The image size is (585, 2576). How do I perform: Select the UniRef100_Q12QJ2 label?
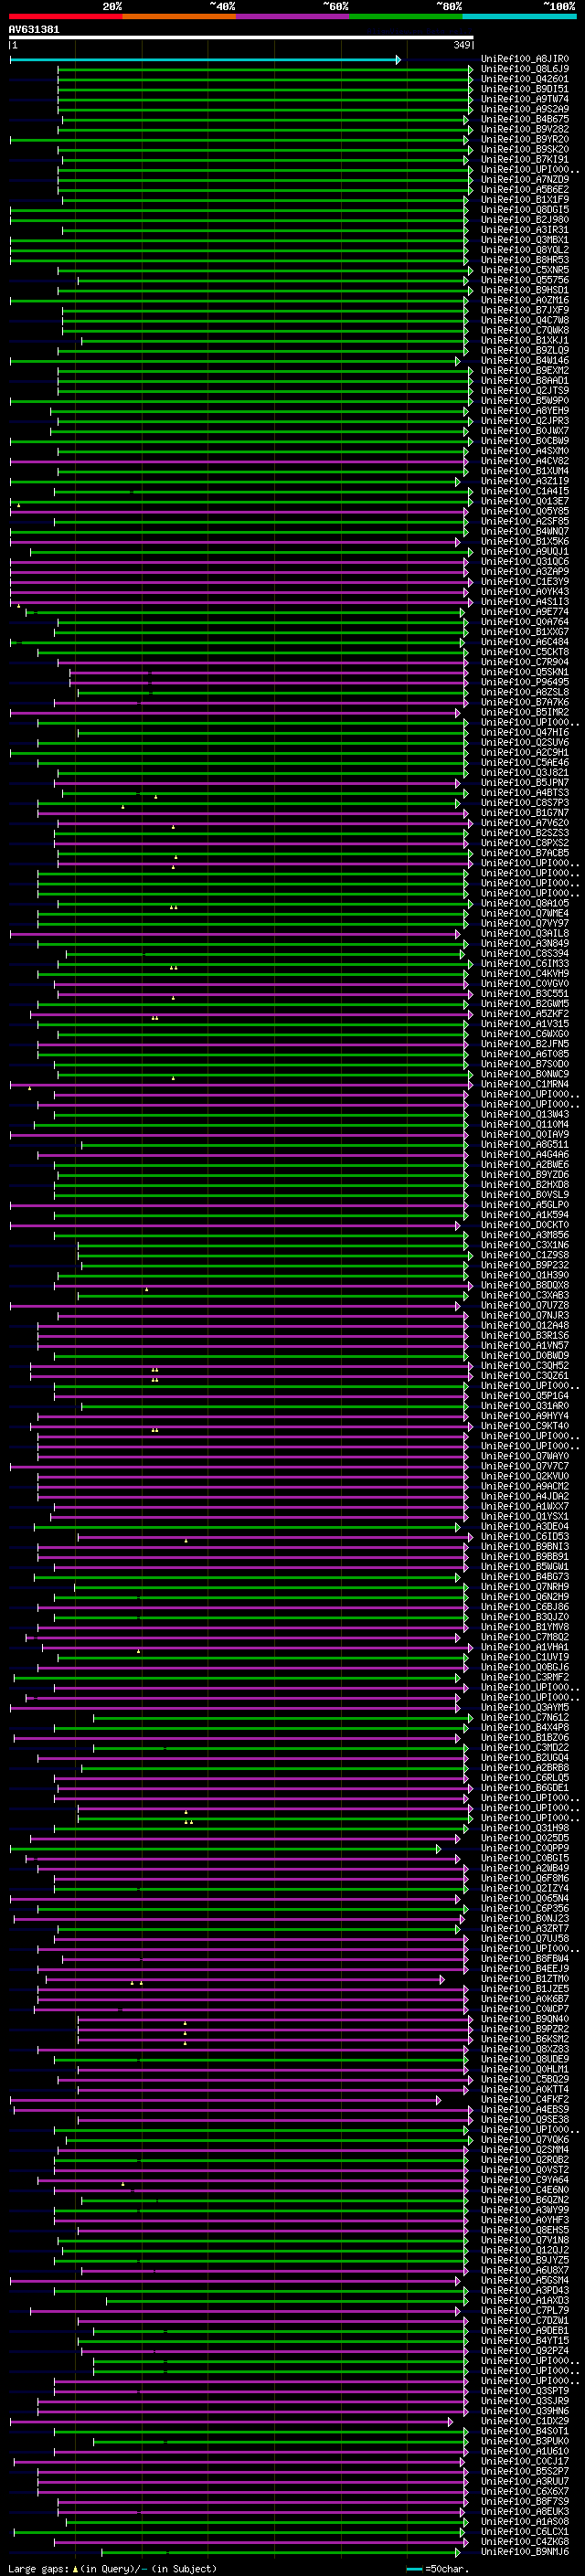(x=524, y=2250)
